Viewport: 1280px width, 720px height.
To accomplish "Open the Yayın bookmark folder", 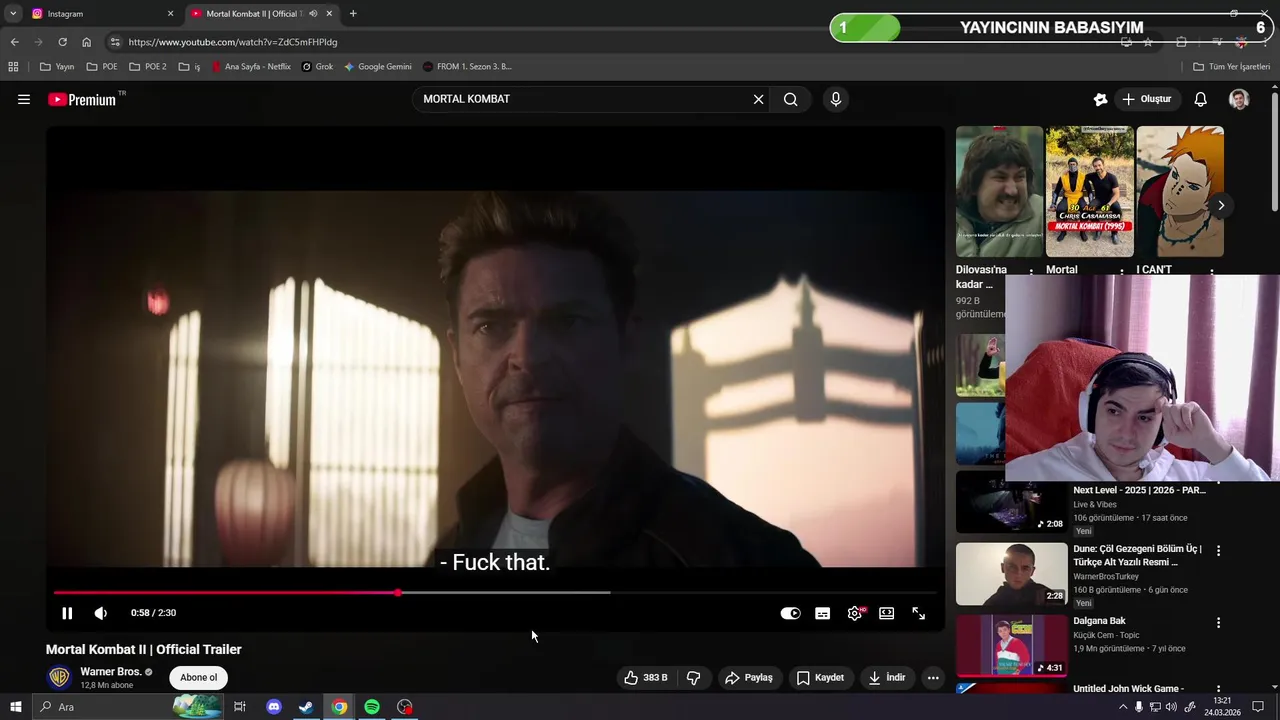I will [57, 67].
